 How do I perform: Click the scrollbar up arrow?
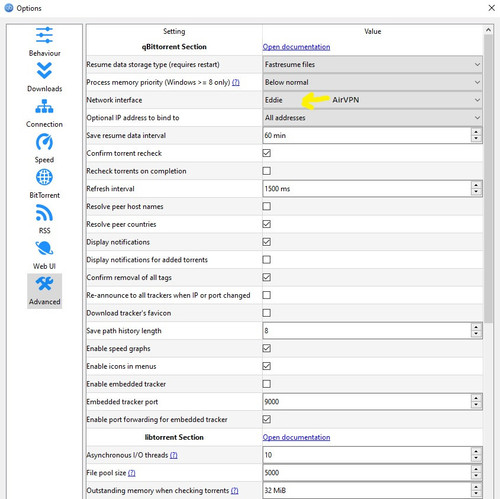point(488,30)
